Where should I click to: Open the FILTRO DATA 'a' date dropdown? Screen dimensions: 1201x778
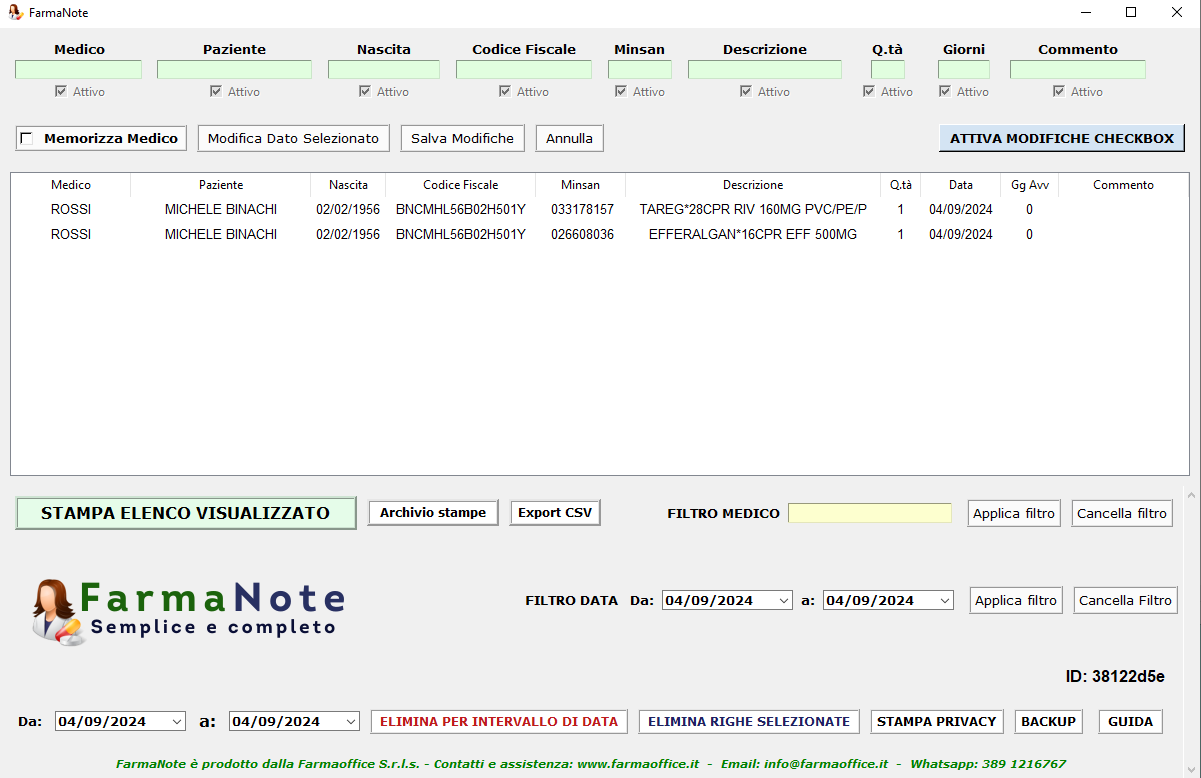click(x=944, y=601)
